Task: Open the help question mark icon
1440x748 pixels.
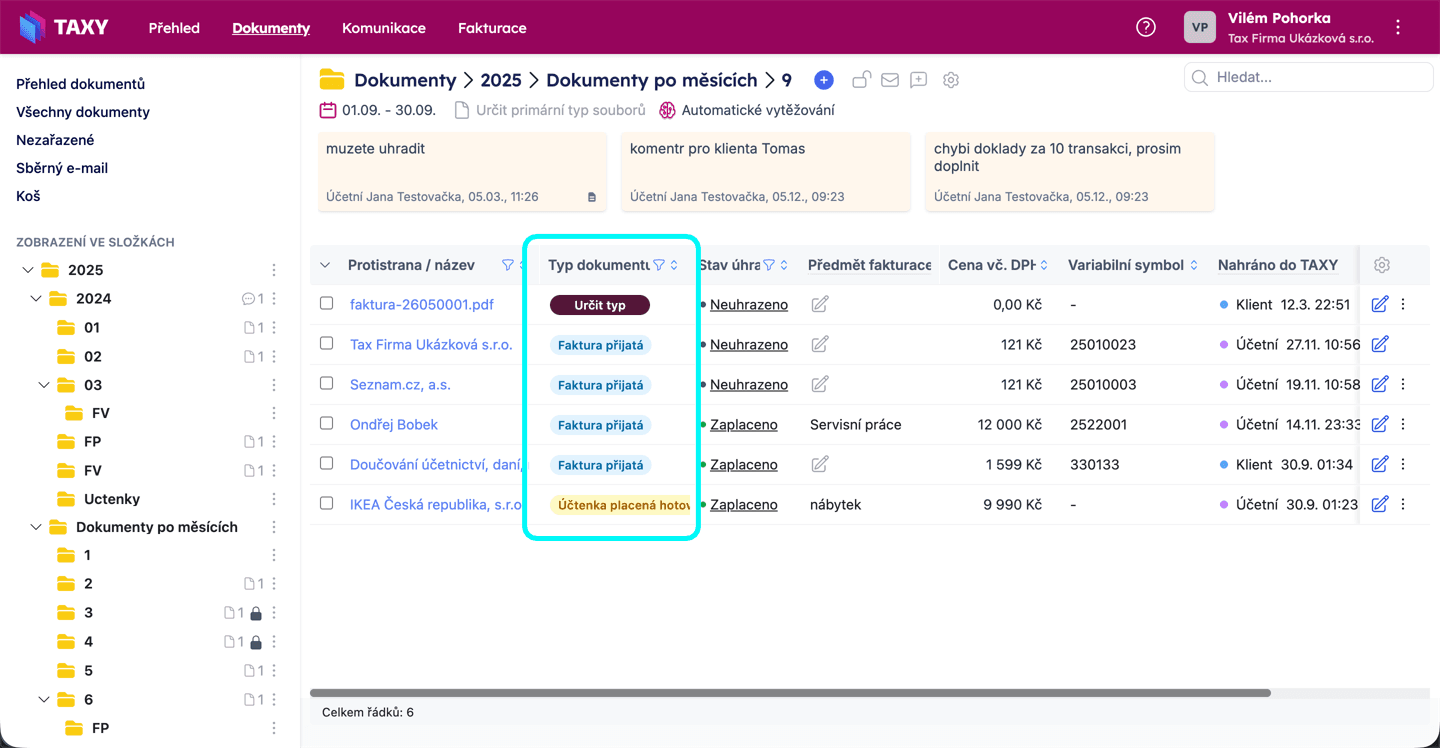Action: click(1146, 27)
